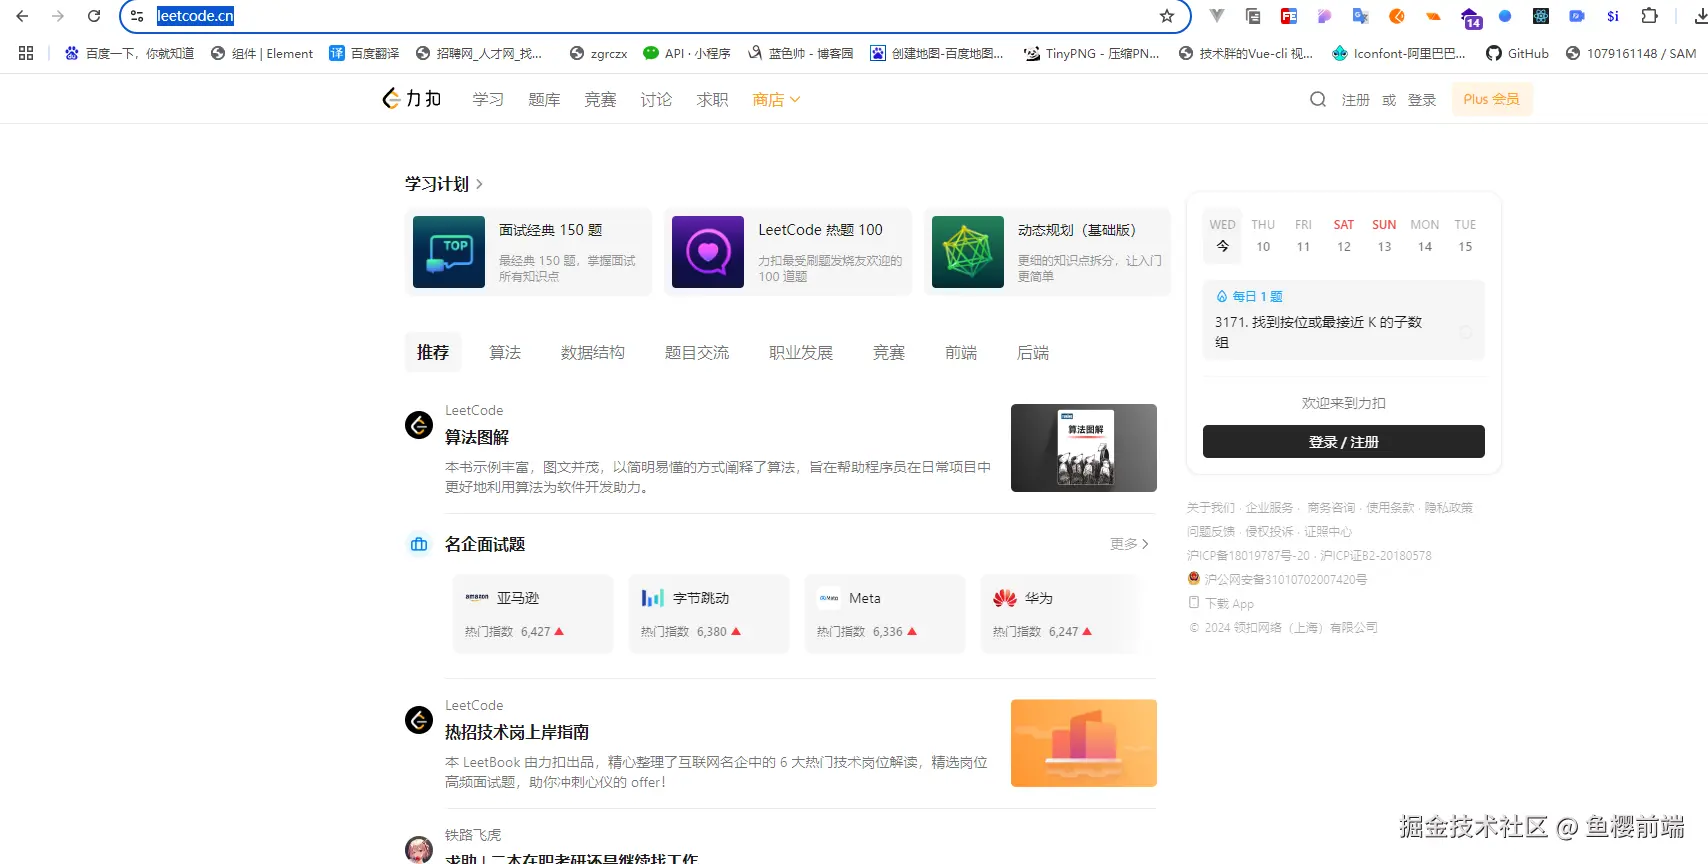Open the Google Translate extension icon
1708x864 pixels.
tap(1361, 16)
